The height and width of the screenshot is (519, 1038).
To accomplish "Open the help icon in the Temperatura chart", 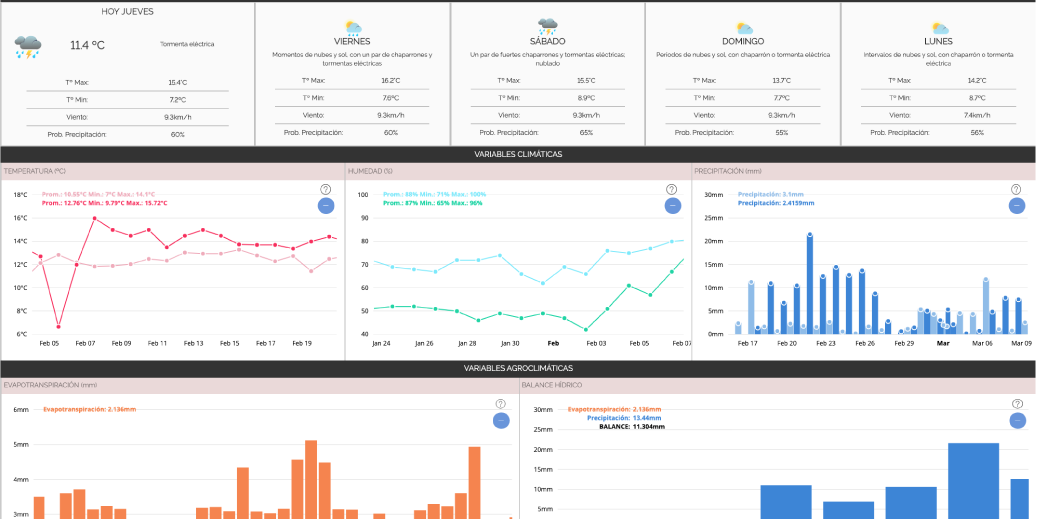I will (325, 189).
